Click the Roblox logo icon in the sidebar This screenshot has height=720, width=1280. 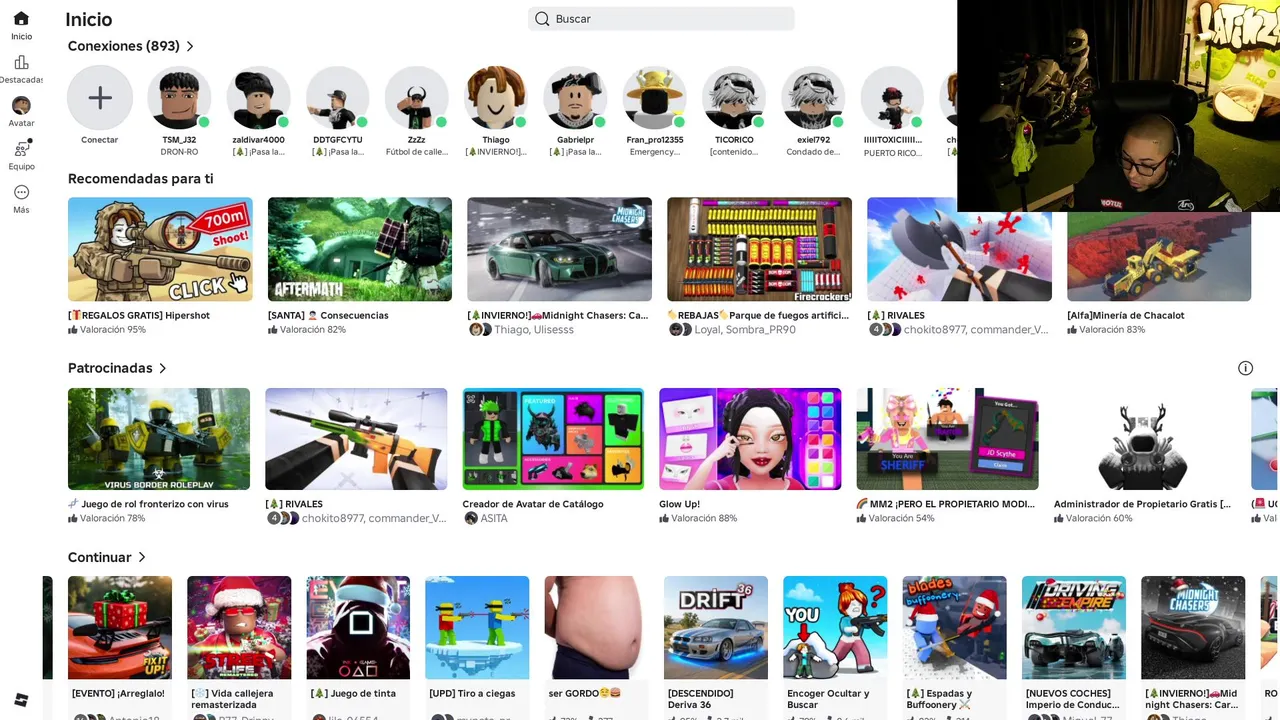[x=21, y=699]
